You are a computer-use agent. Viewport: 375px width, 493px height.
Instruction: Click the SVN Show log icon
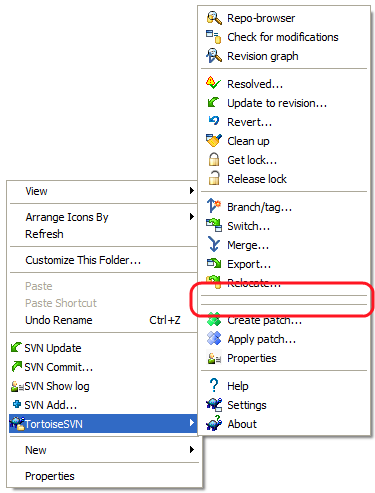click(x=17, y=386)
